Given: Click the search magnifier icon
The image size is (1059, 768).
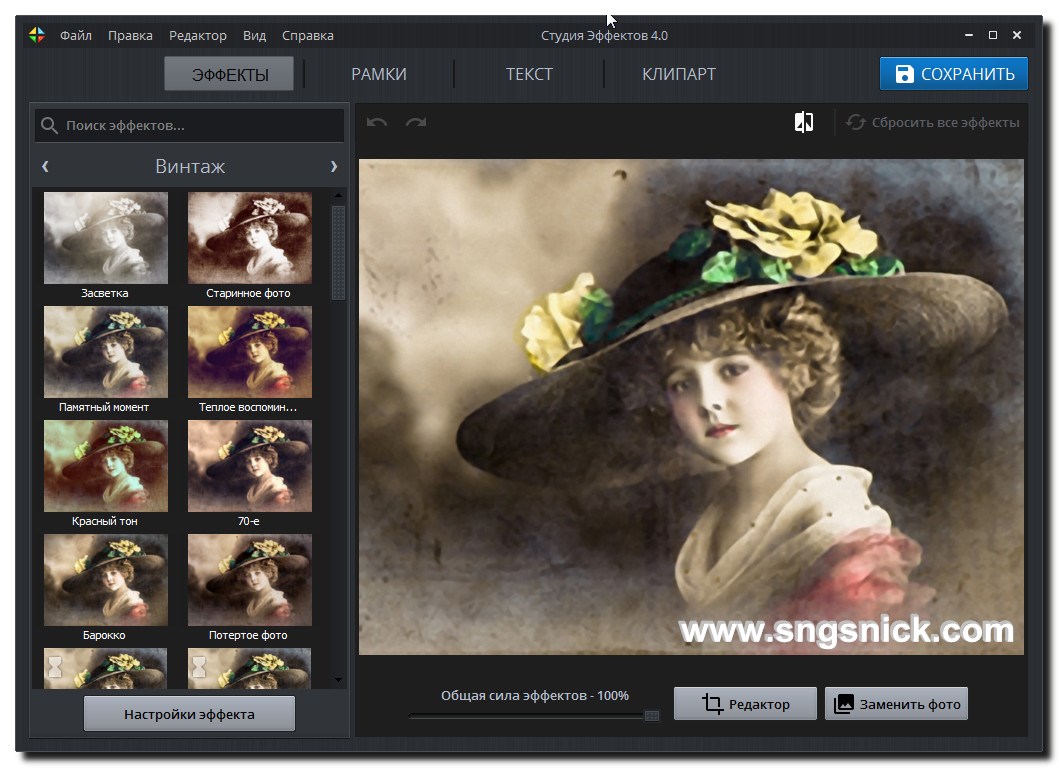Looking at the screenshot, I should [x=49, y=126].
